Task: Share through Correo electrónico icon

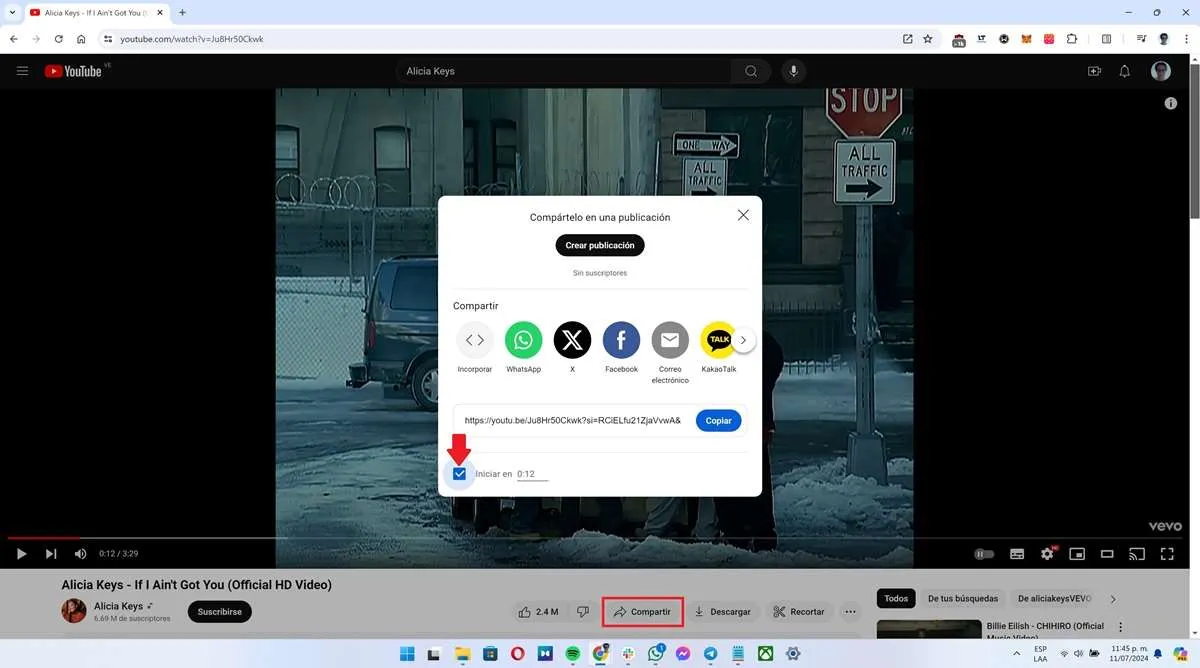Action: (x=670, y=340)
